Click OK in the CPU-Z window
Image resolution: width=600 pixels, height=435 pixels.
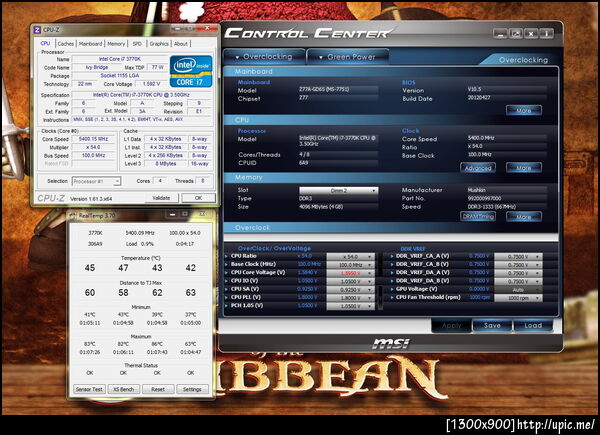(198, 198)
